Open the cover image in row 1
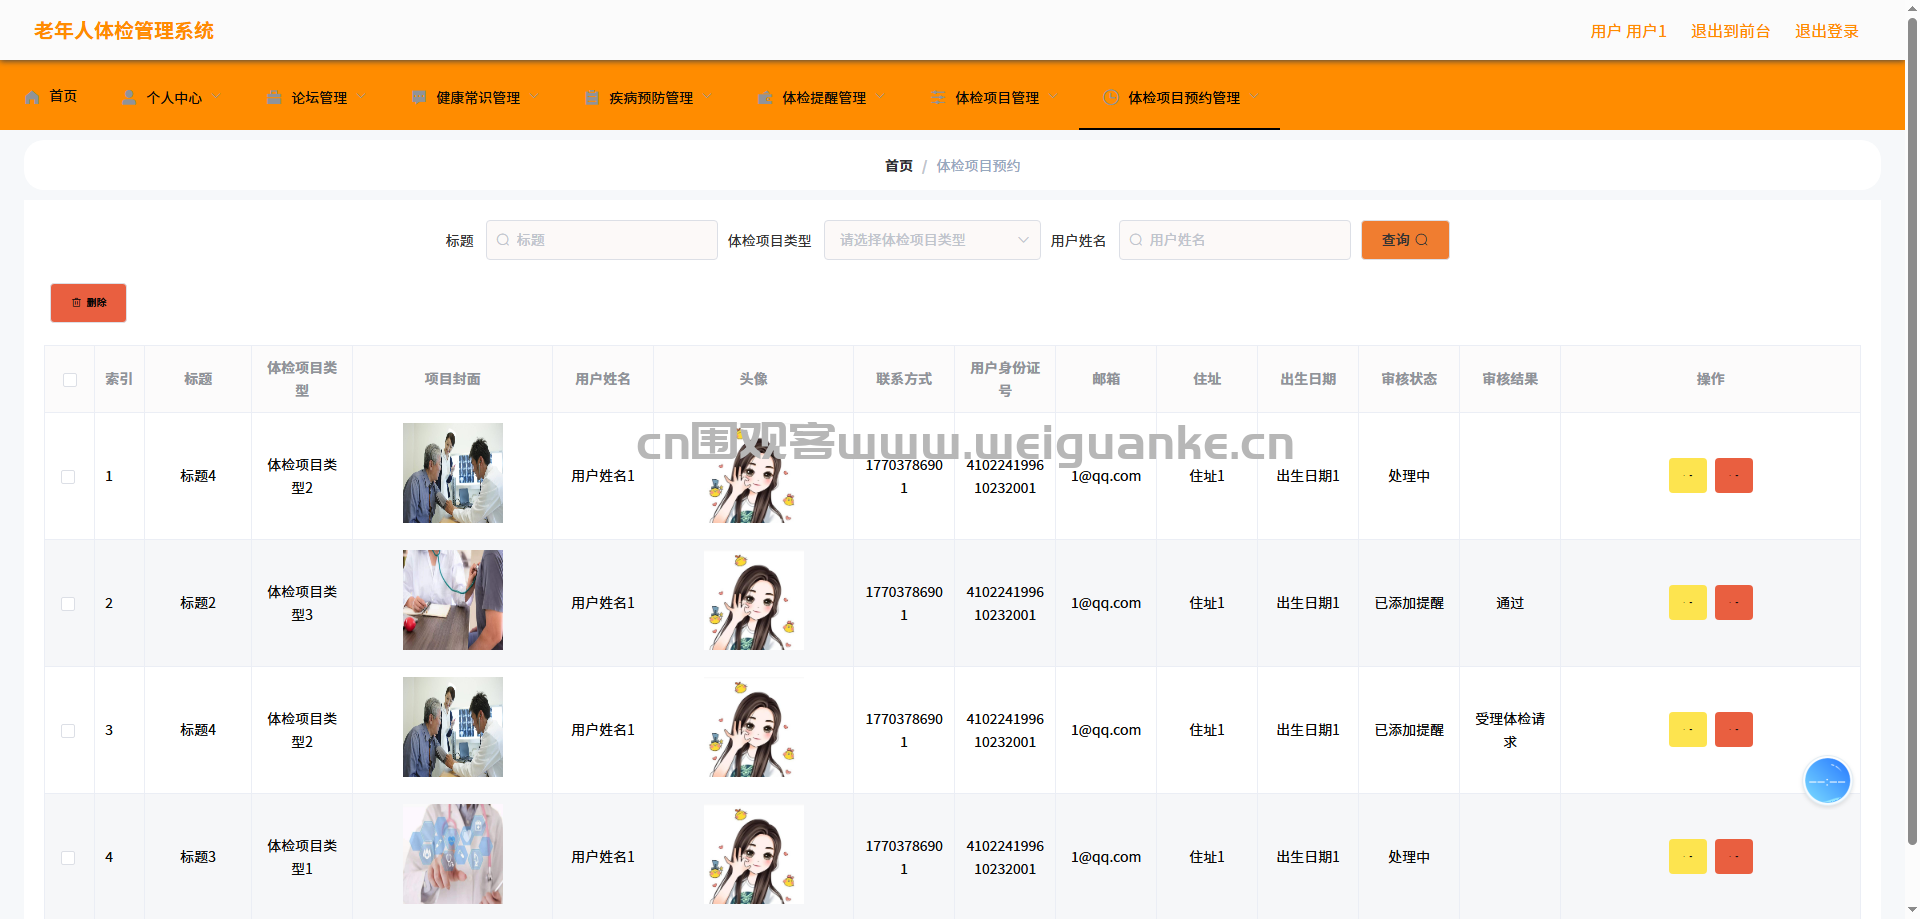 click(453, 473)
